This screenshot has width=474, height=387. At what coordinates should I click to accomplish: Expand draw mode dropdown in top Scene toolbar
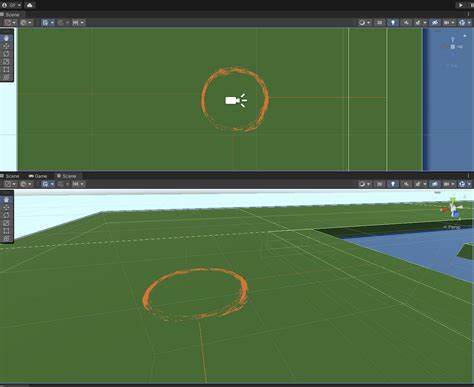pos(368,23)
